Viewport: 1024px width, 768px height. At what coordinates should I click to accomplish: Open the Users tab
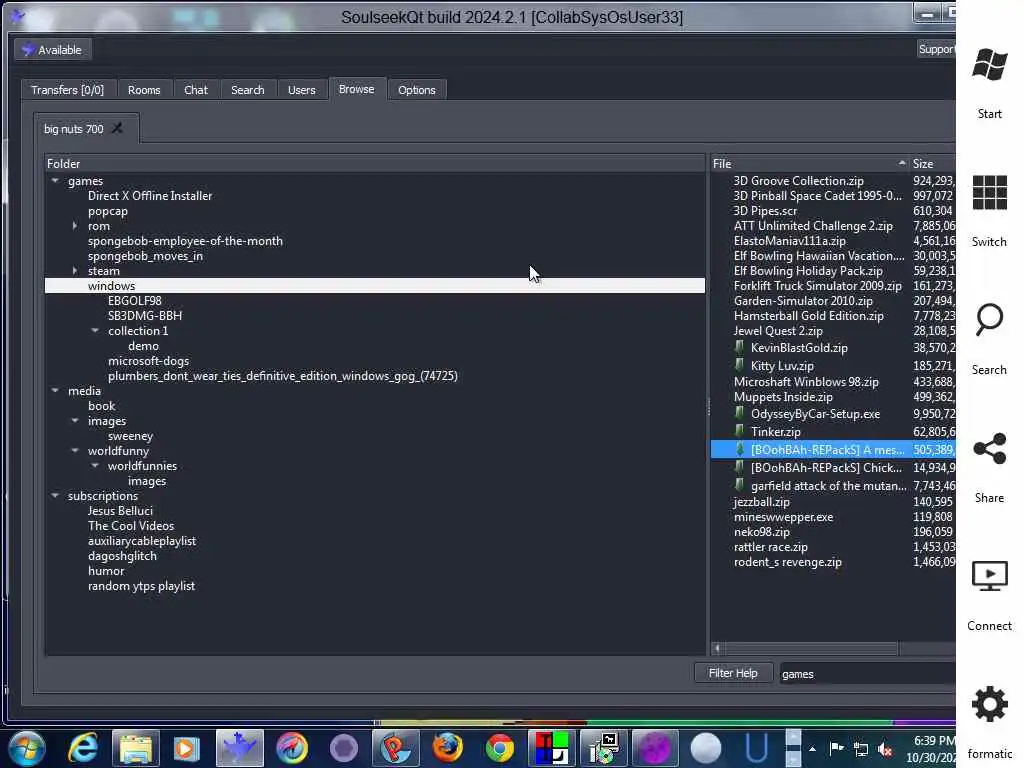(302, 89)
